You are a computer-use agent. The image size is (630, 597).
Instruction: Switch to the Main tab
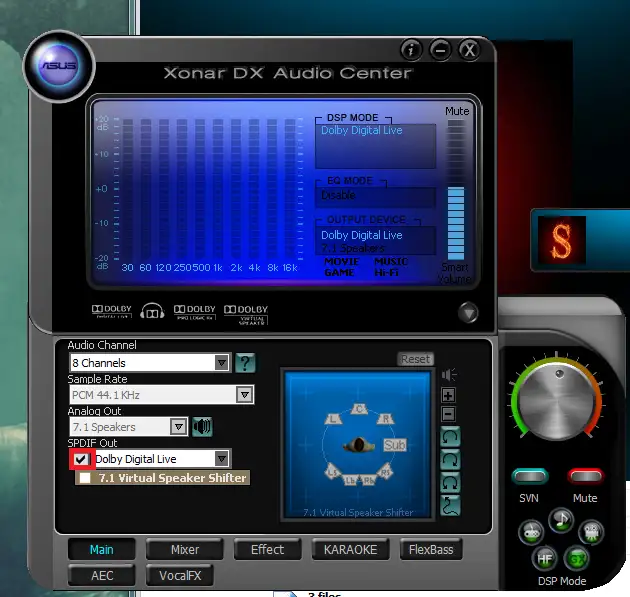click(102, 550)
